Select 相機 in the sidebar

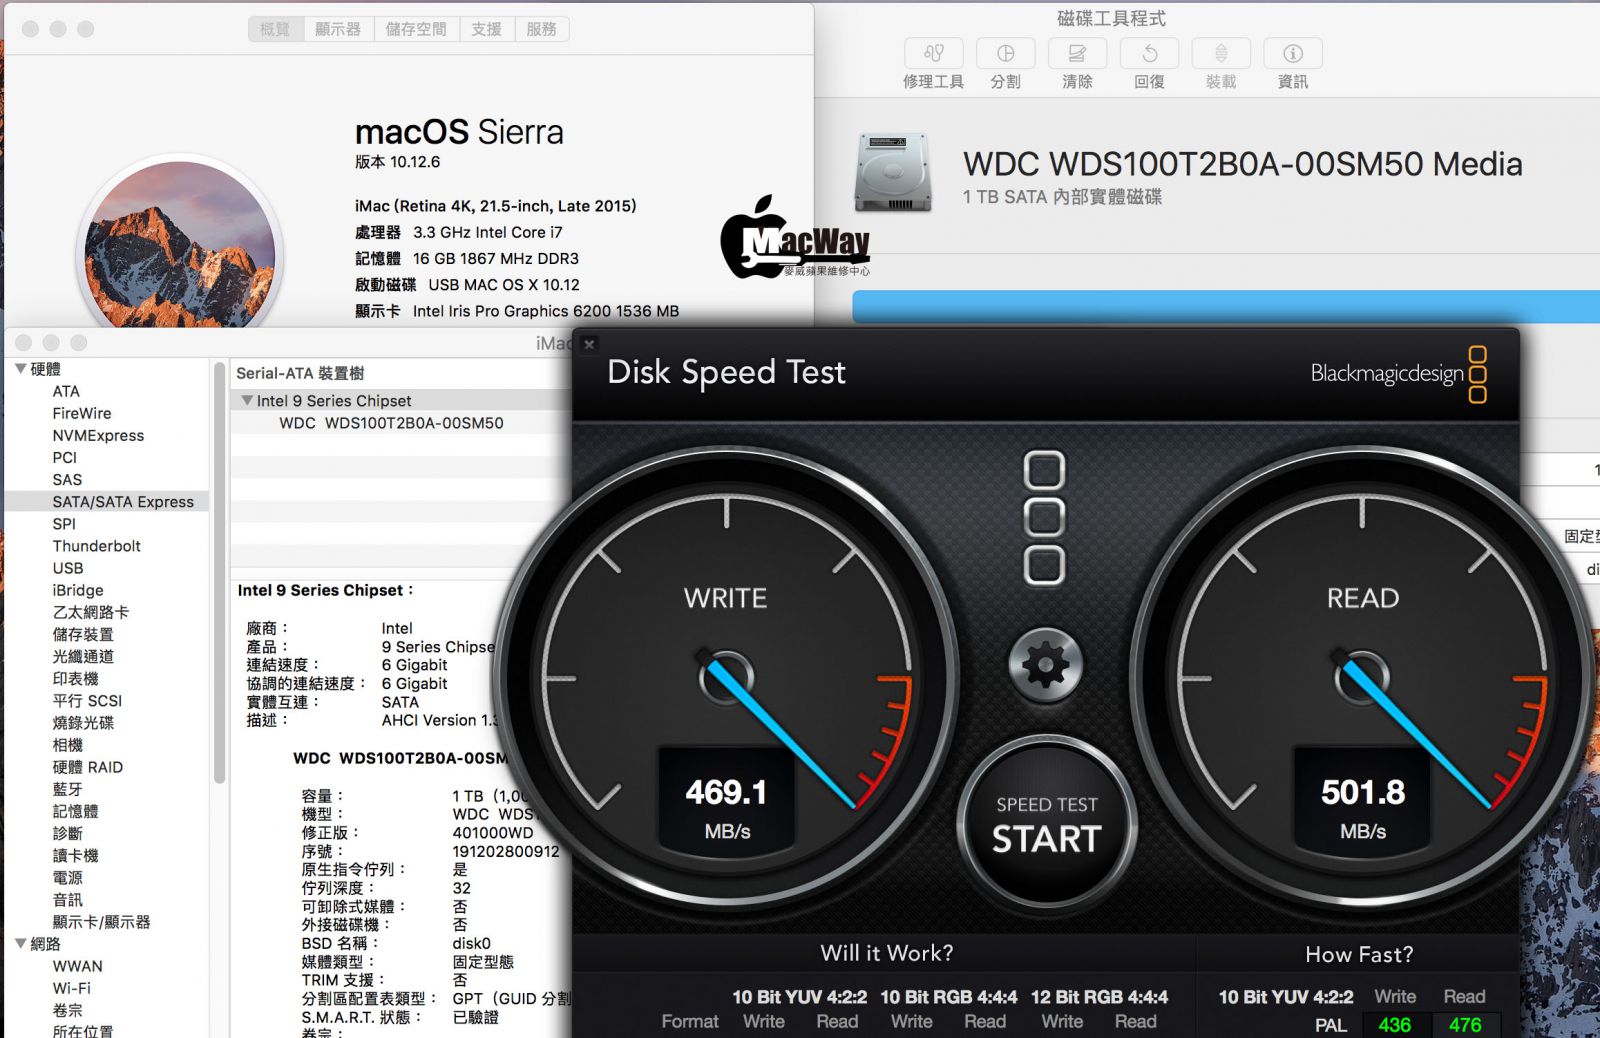pos(68,744)
